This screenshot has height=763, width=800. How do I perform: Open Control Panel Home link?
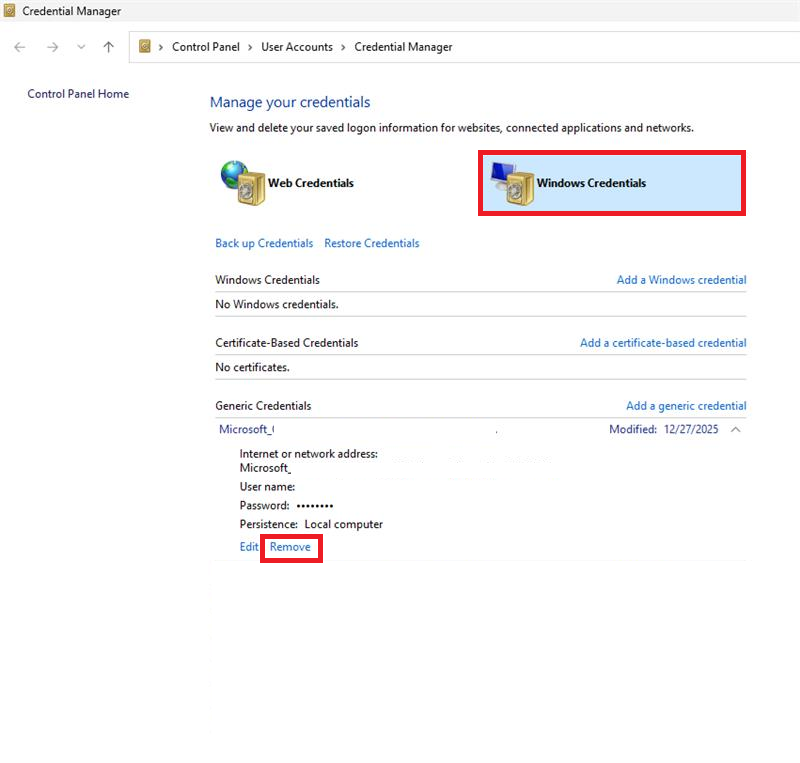pos(78,94)
